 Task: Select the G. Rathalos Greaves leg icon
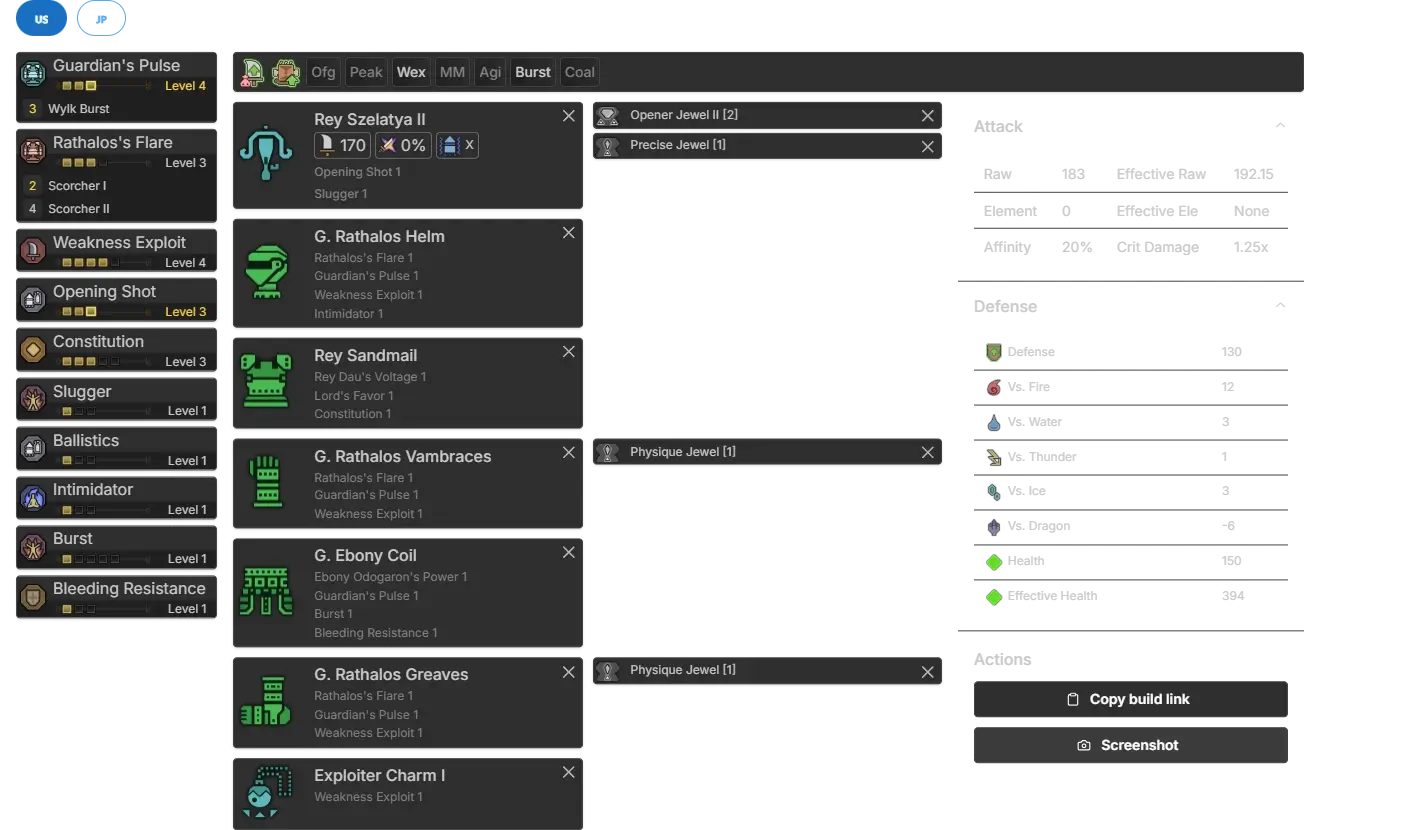(x=266, y=702)
